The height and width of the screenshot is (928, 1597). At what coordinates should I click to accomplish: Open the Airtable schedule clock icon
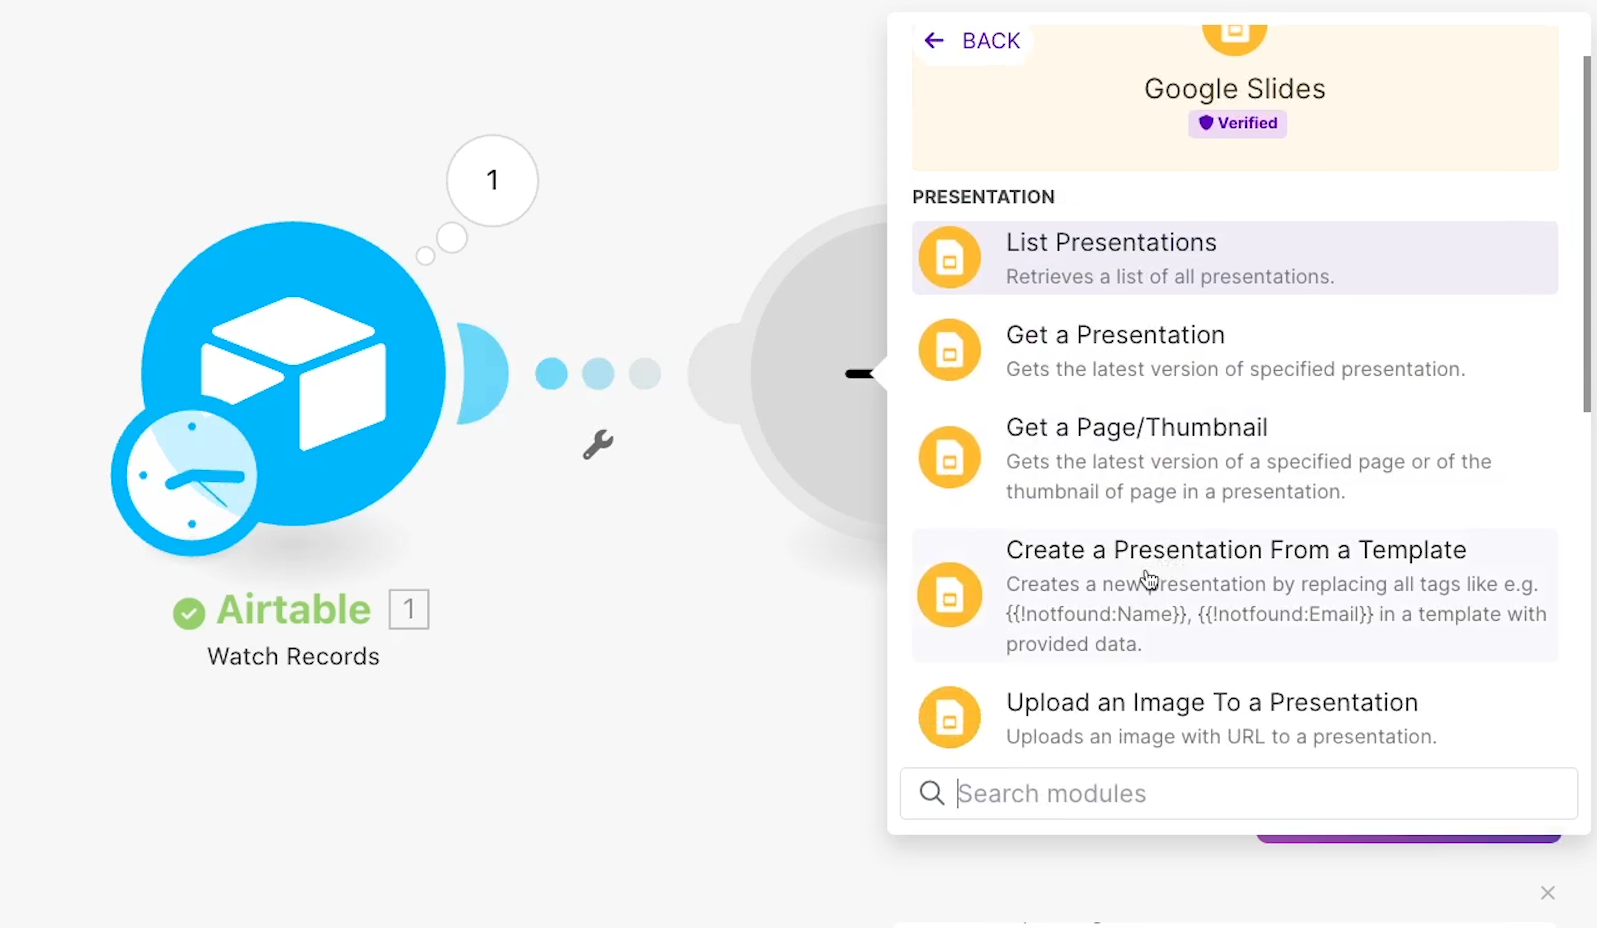tap(190, 476)
